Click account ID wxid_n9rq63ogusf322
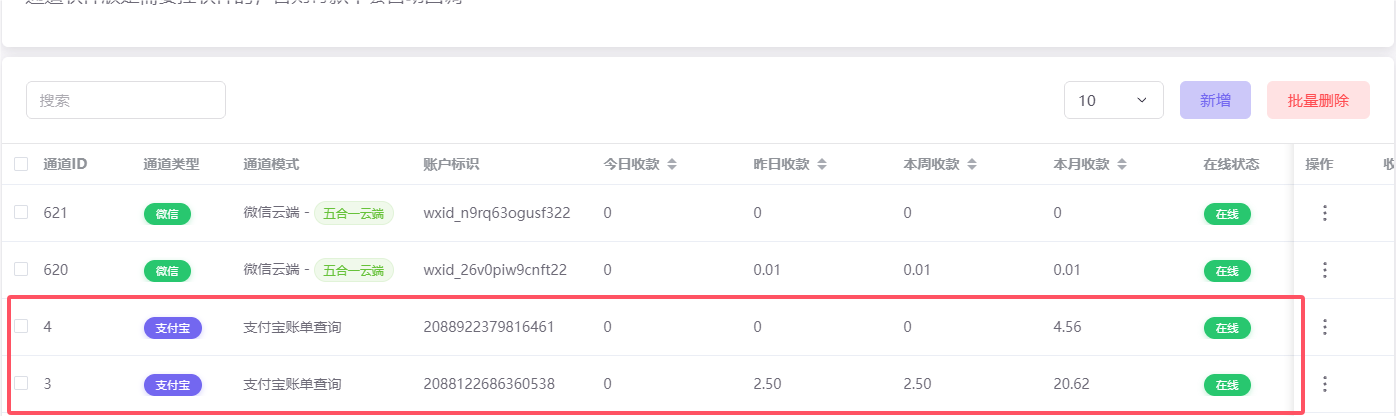 coord(497,213)
